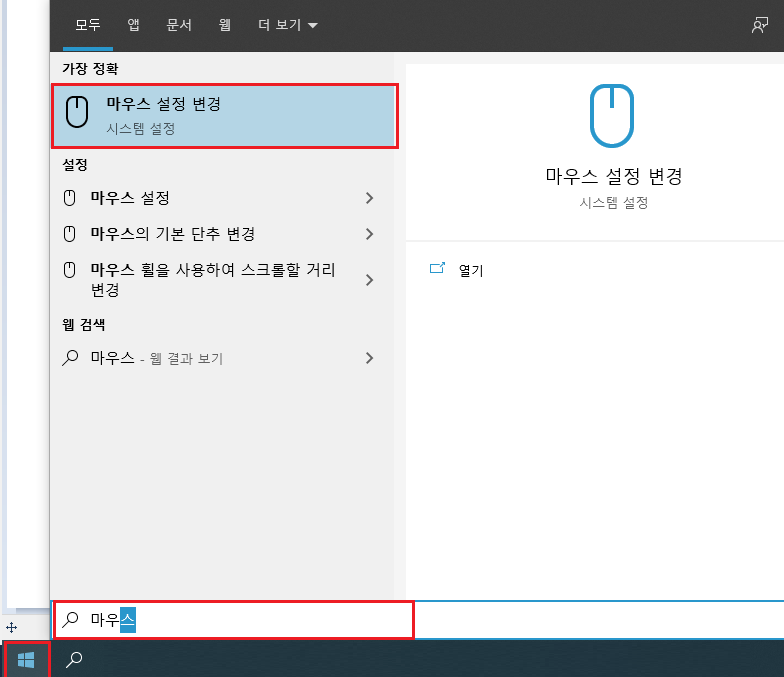
Task: Click the large blue mouse icon in preview pane
Action: pyautogui.click(x=612, y=116)
